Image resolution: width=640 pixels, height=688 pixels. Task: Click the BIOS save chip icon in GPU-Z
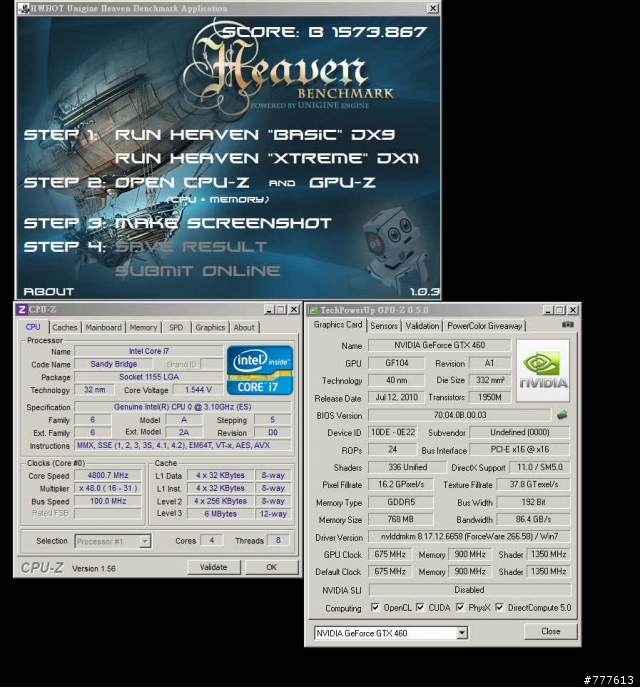[562, 415]
